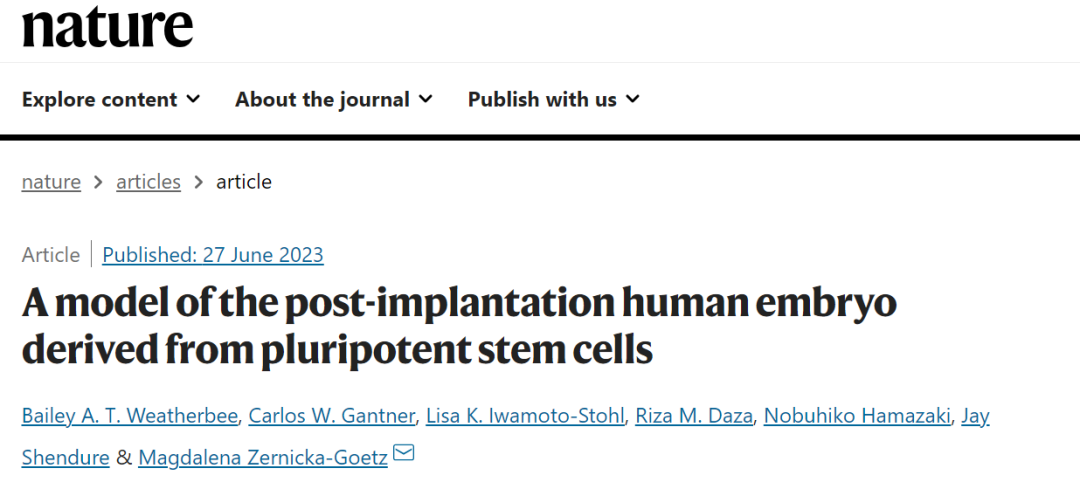Click the Article type label
The height and width of the screenshot is (489, 1080).
(x=50, y=255)
